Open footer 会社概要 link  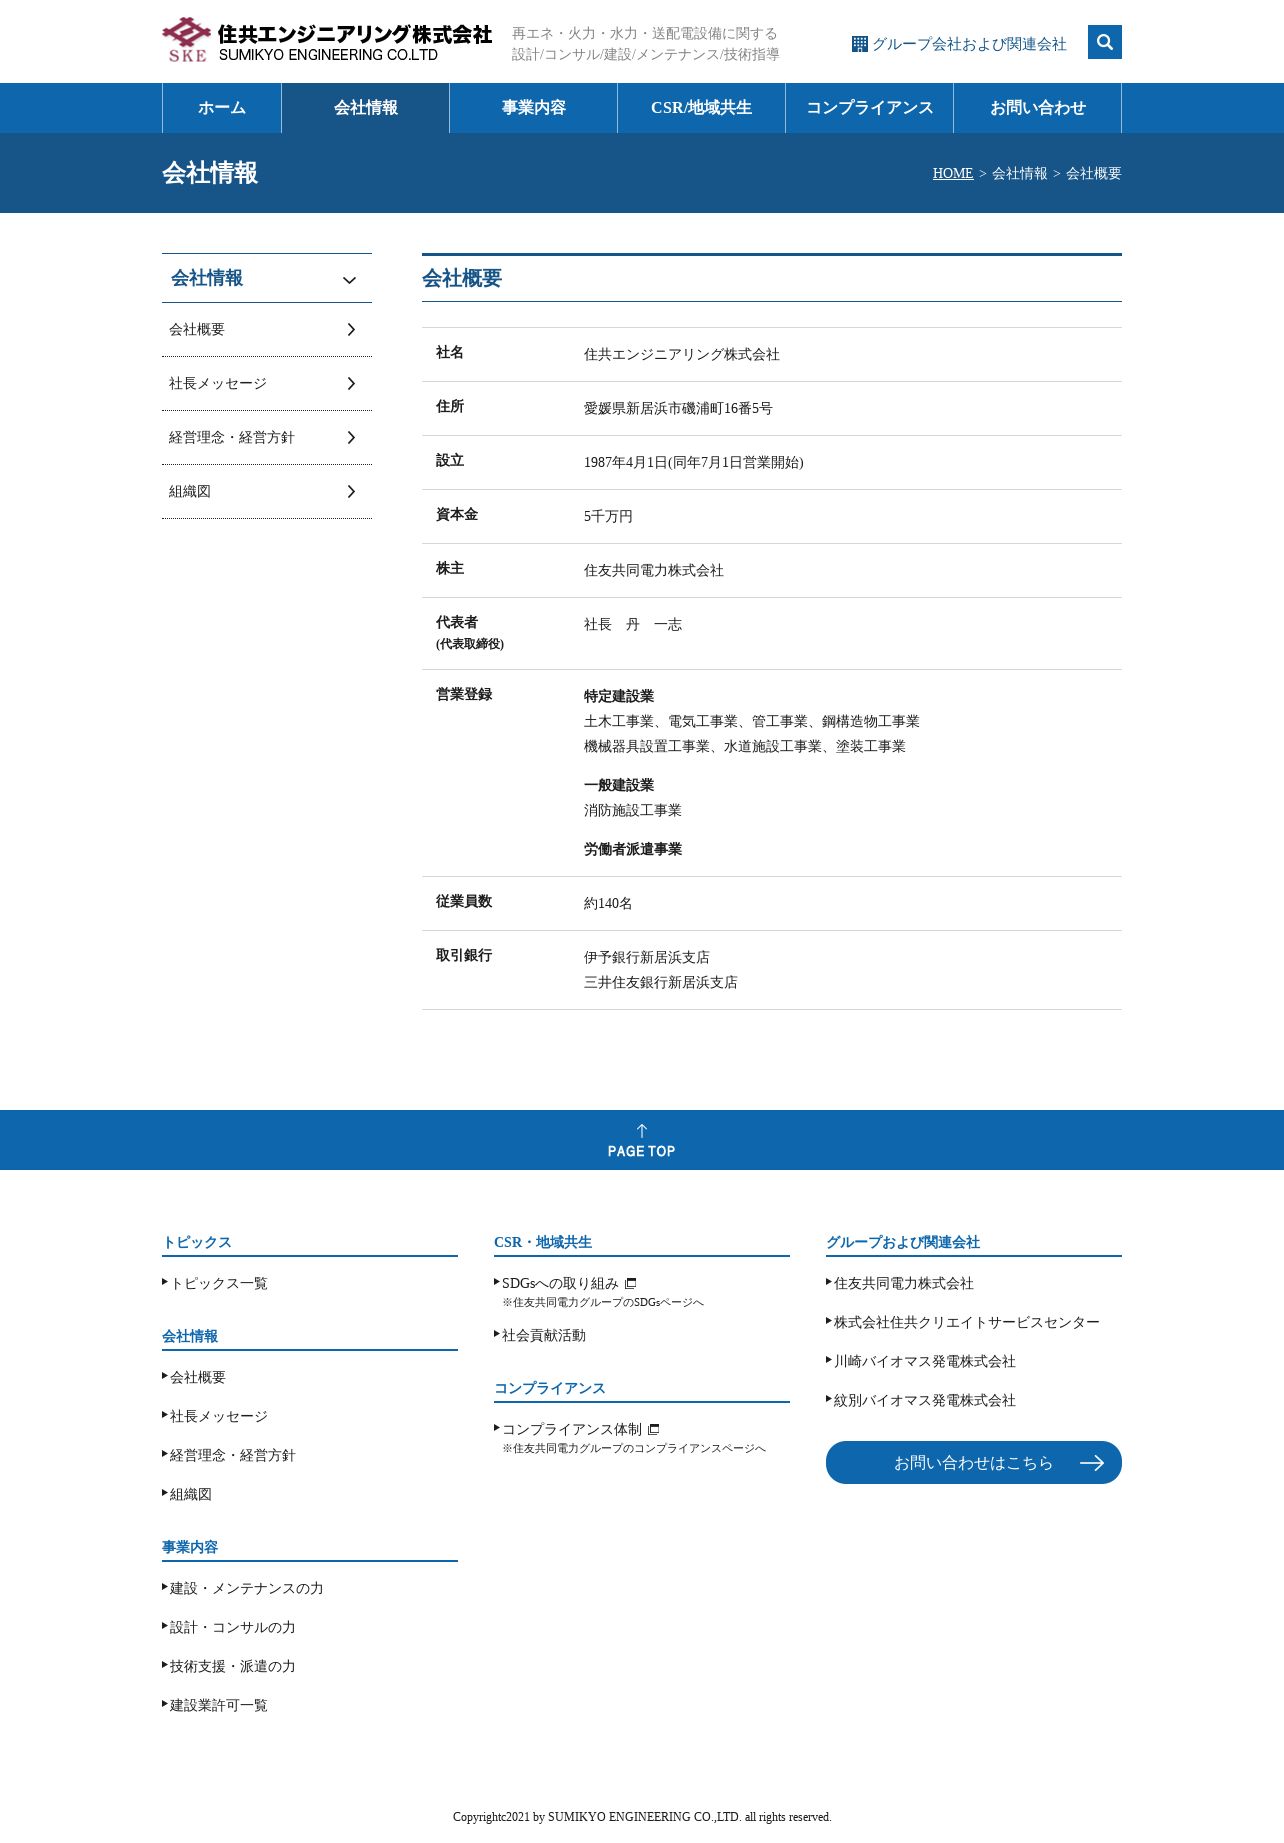(x=198, y=1377)
